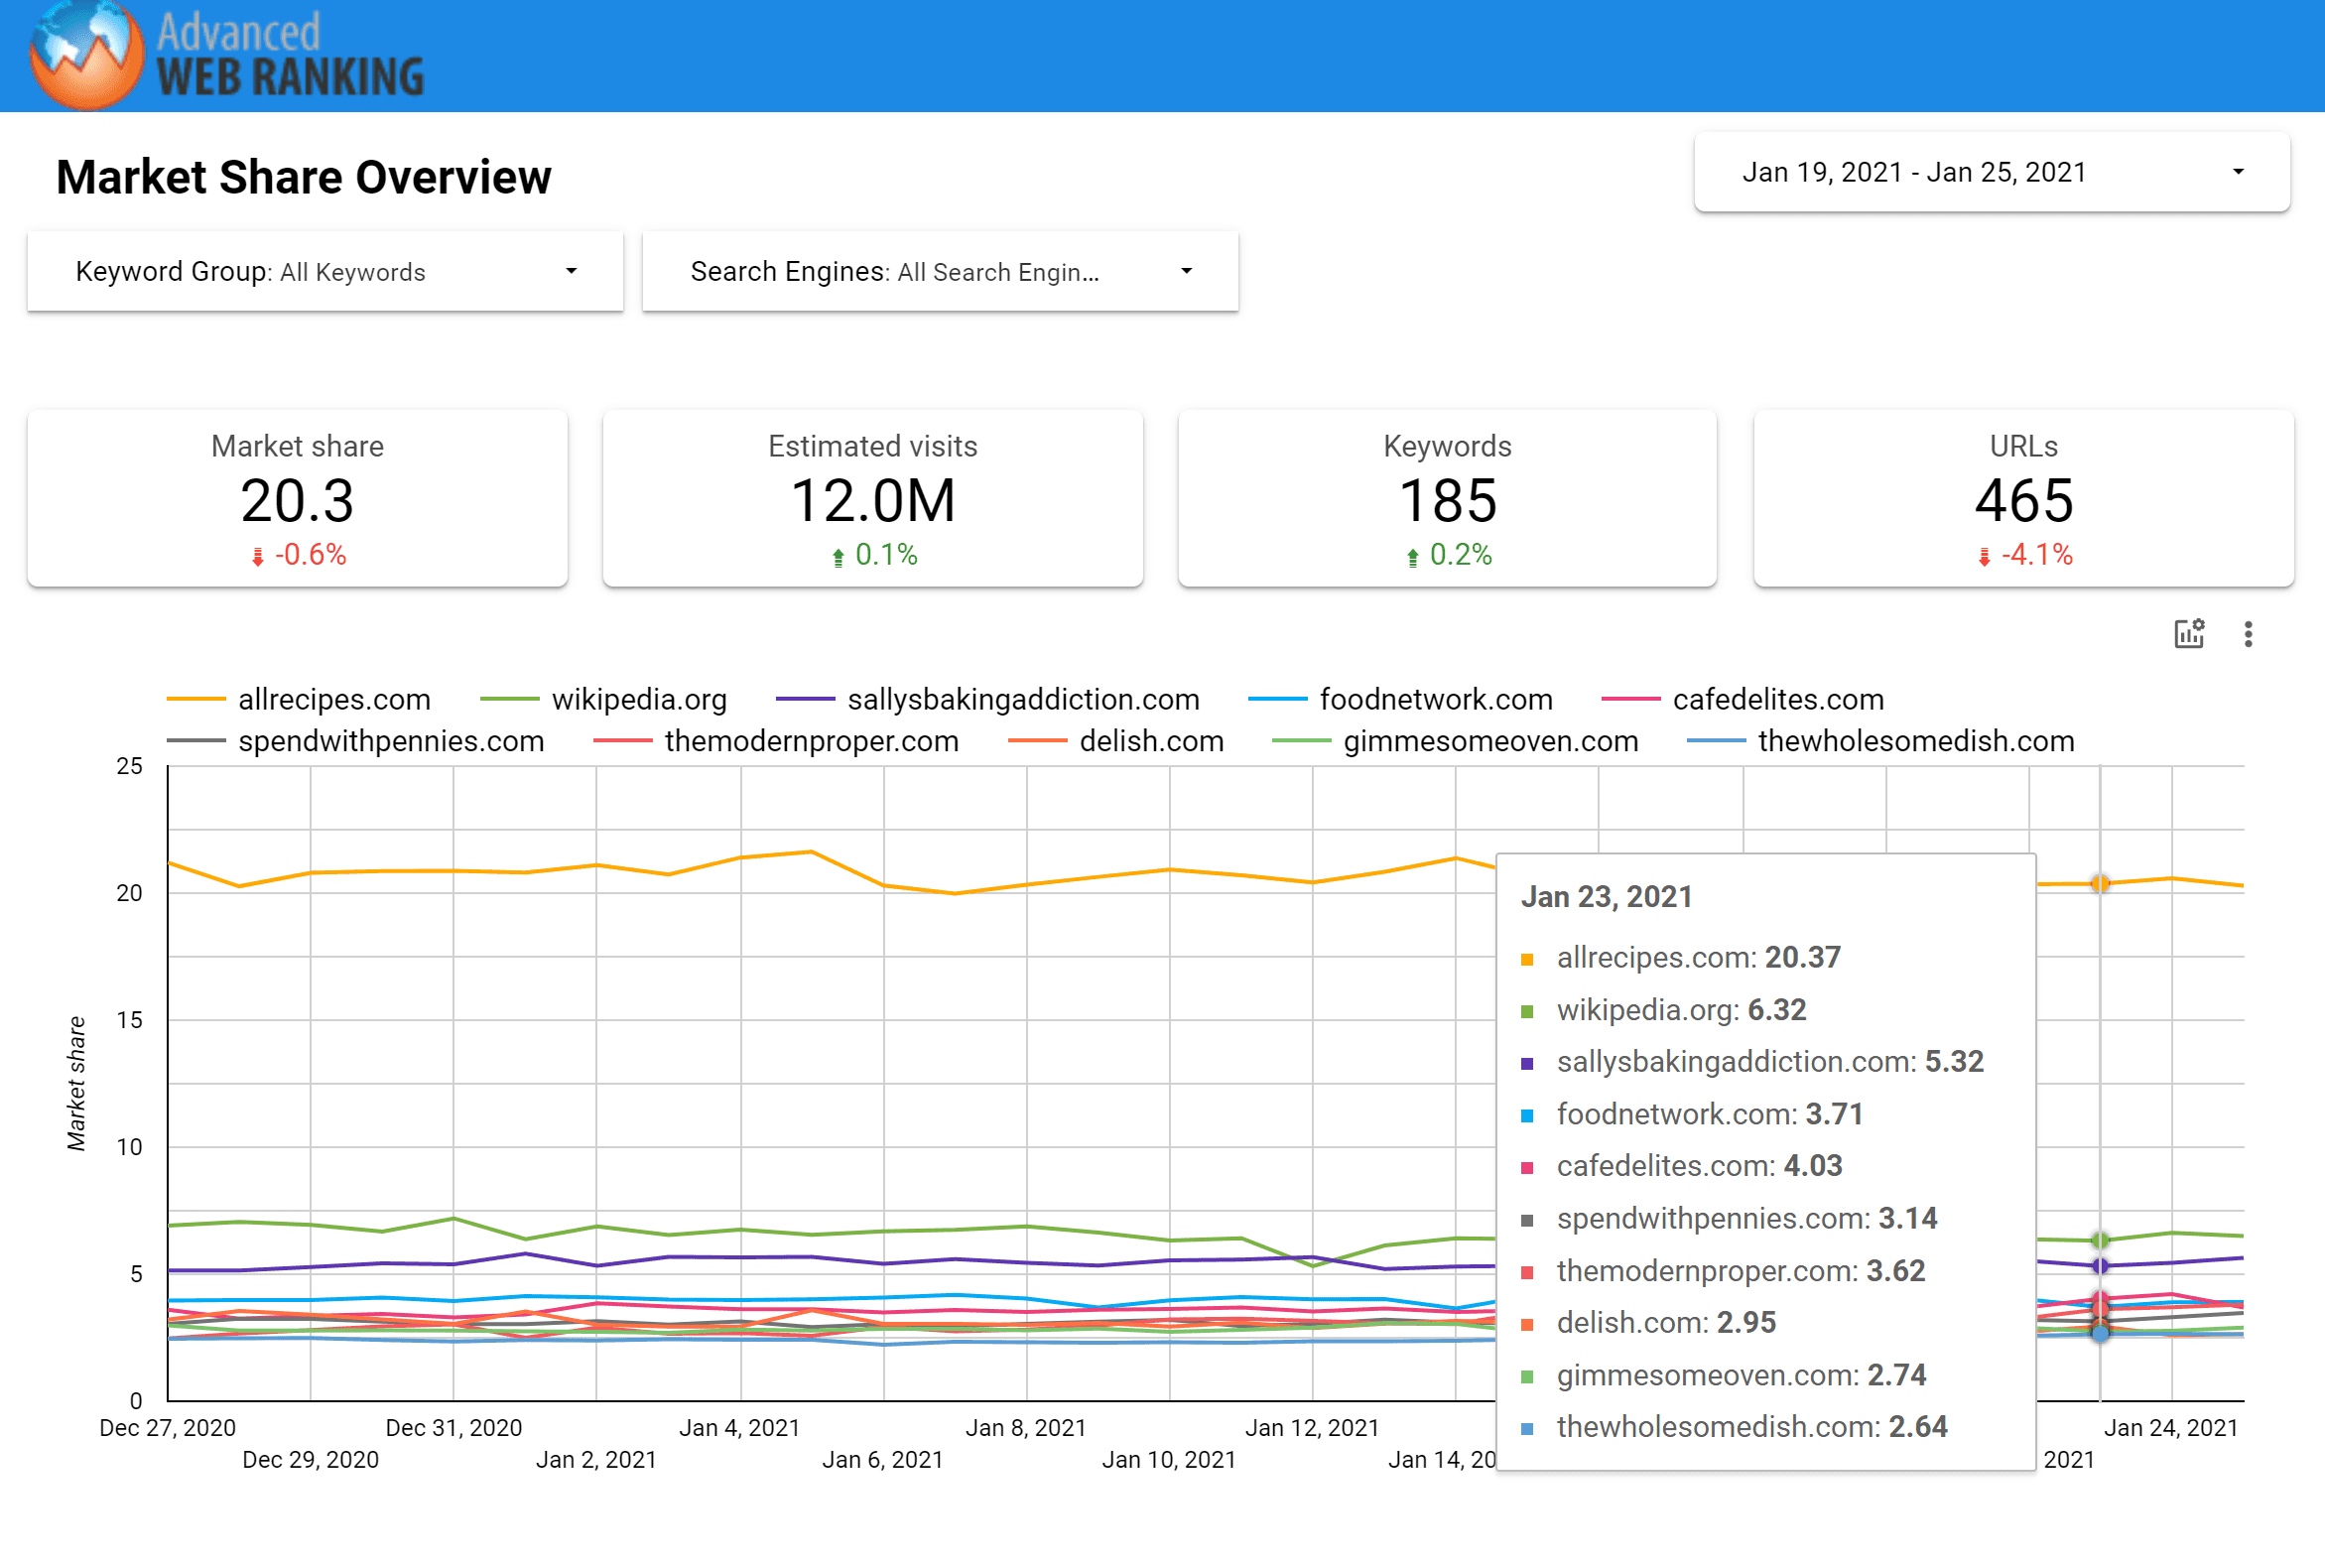Toggle cafedelites.com series in the legend
The image size is (2325, 1568).
pos(1743,699)
